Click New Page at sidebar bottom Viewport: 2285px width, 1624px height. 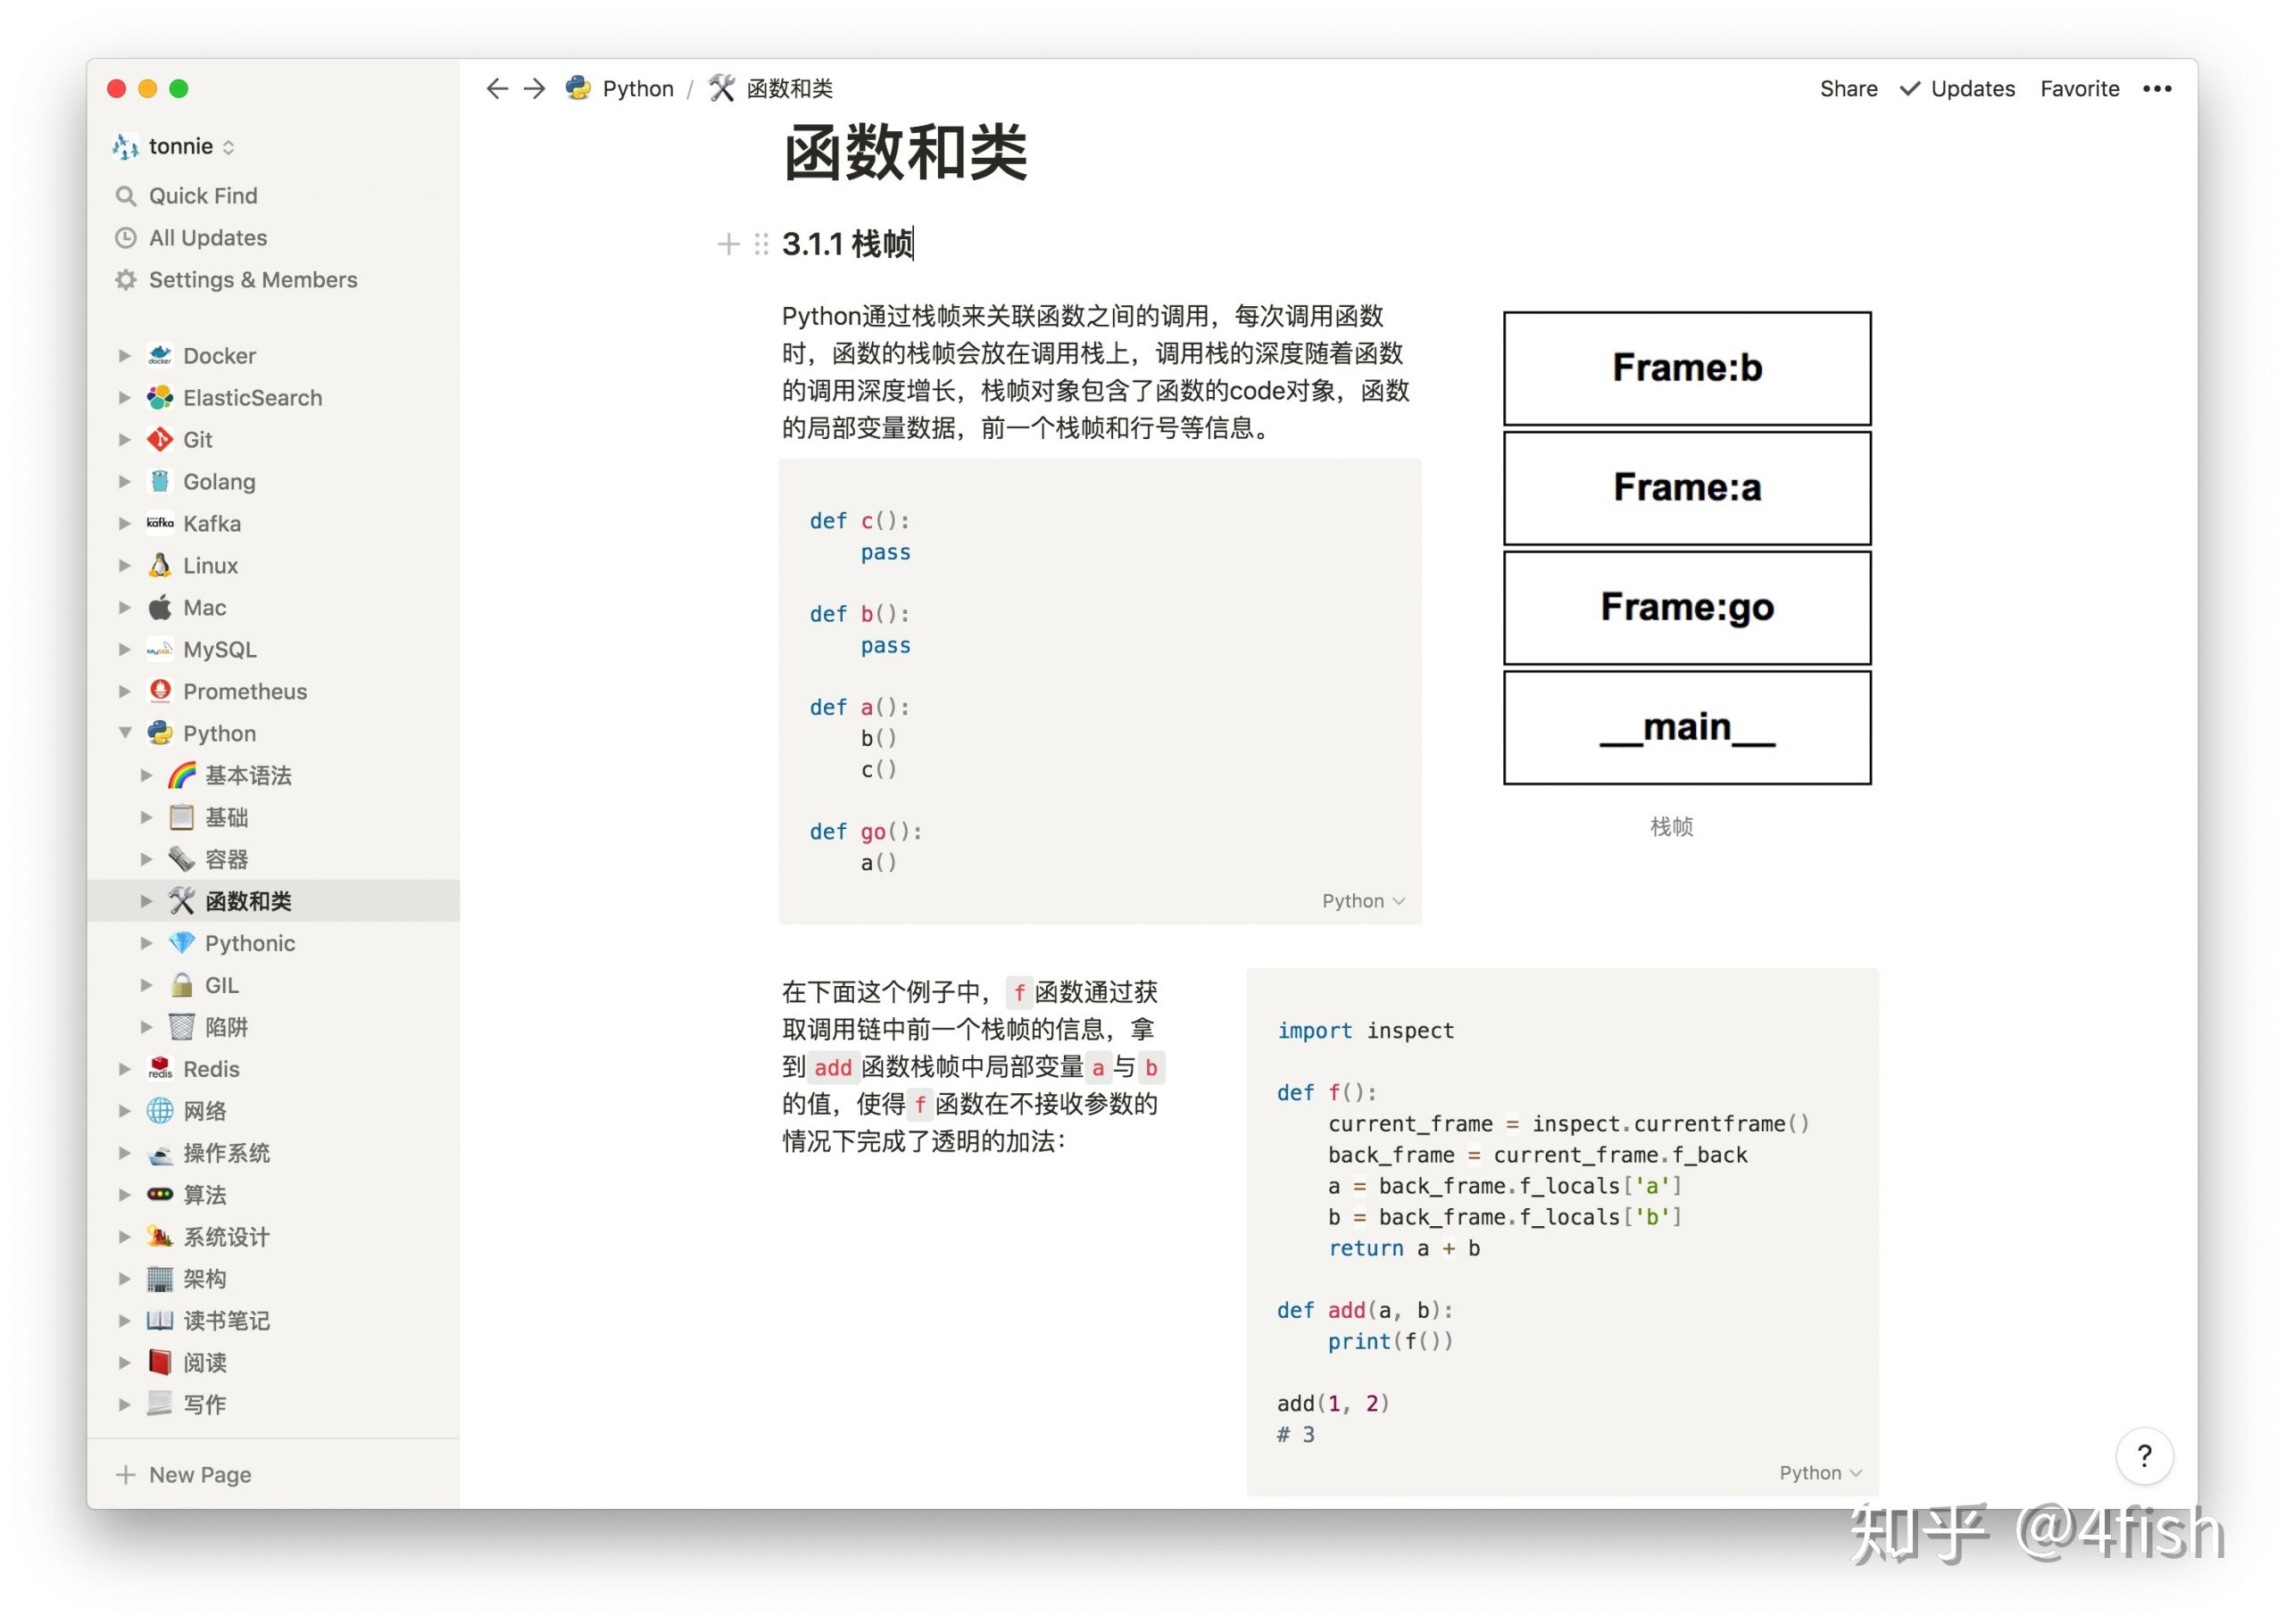point(274,1476)
